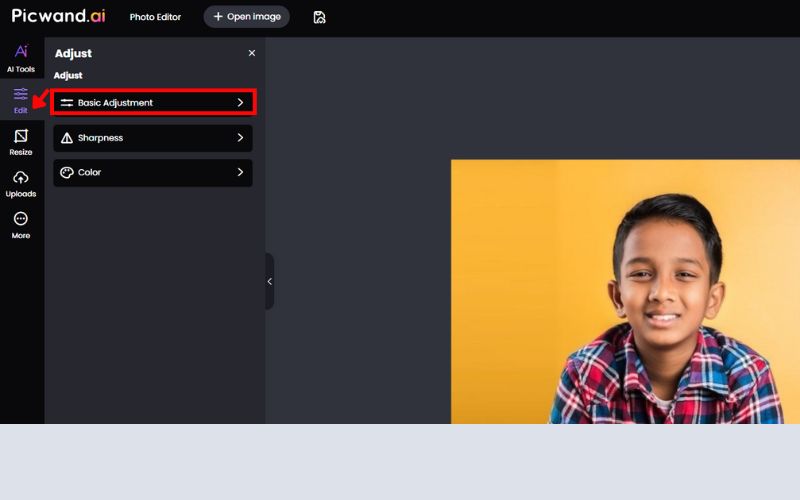
Task: Expand the Sharpness chevron arrow
Action: [240, 138]
